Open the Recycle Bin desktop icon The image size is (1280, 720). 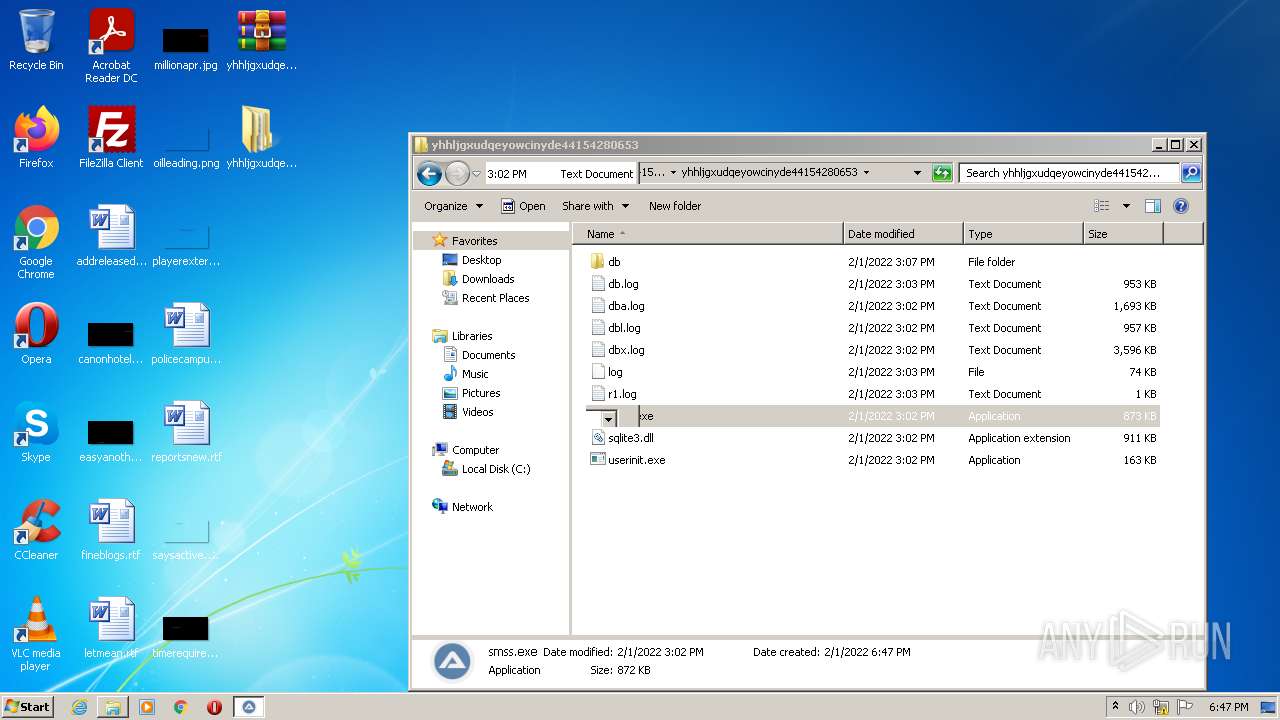(x=36, y=40)
